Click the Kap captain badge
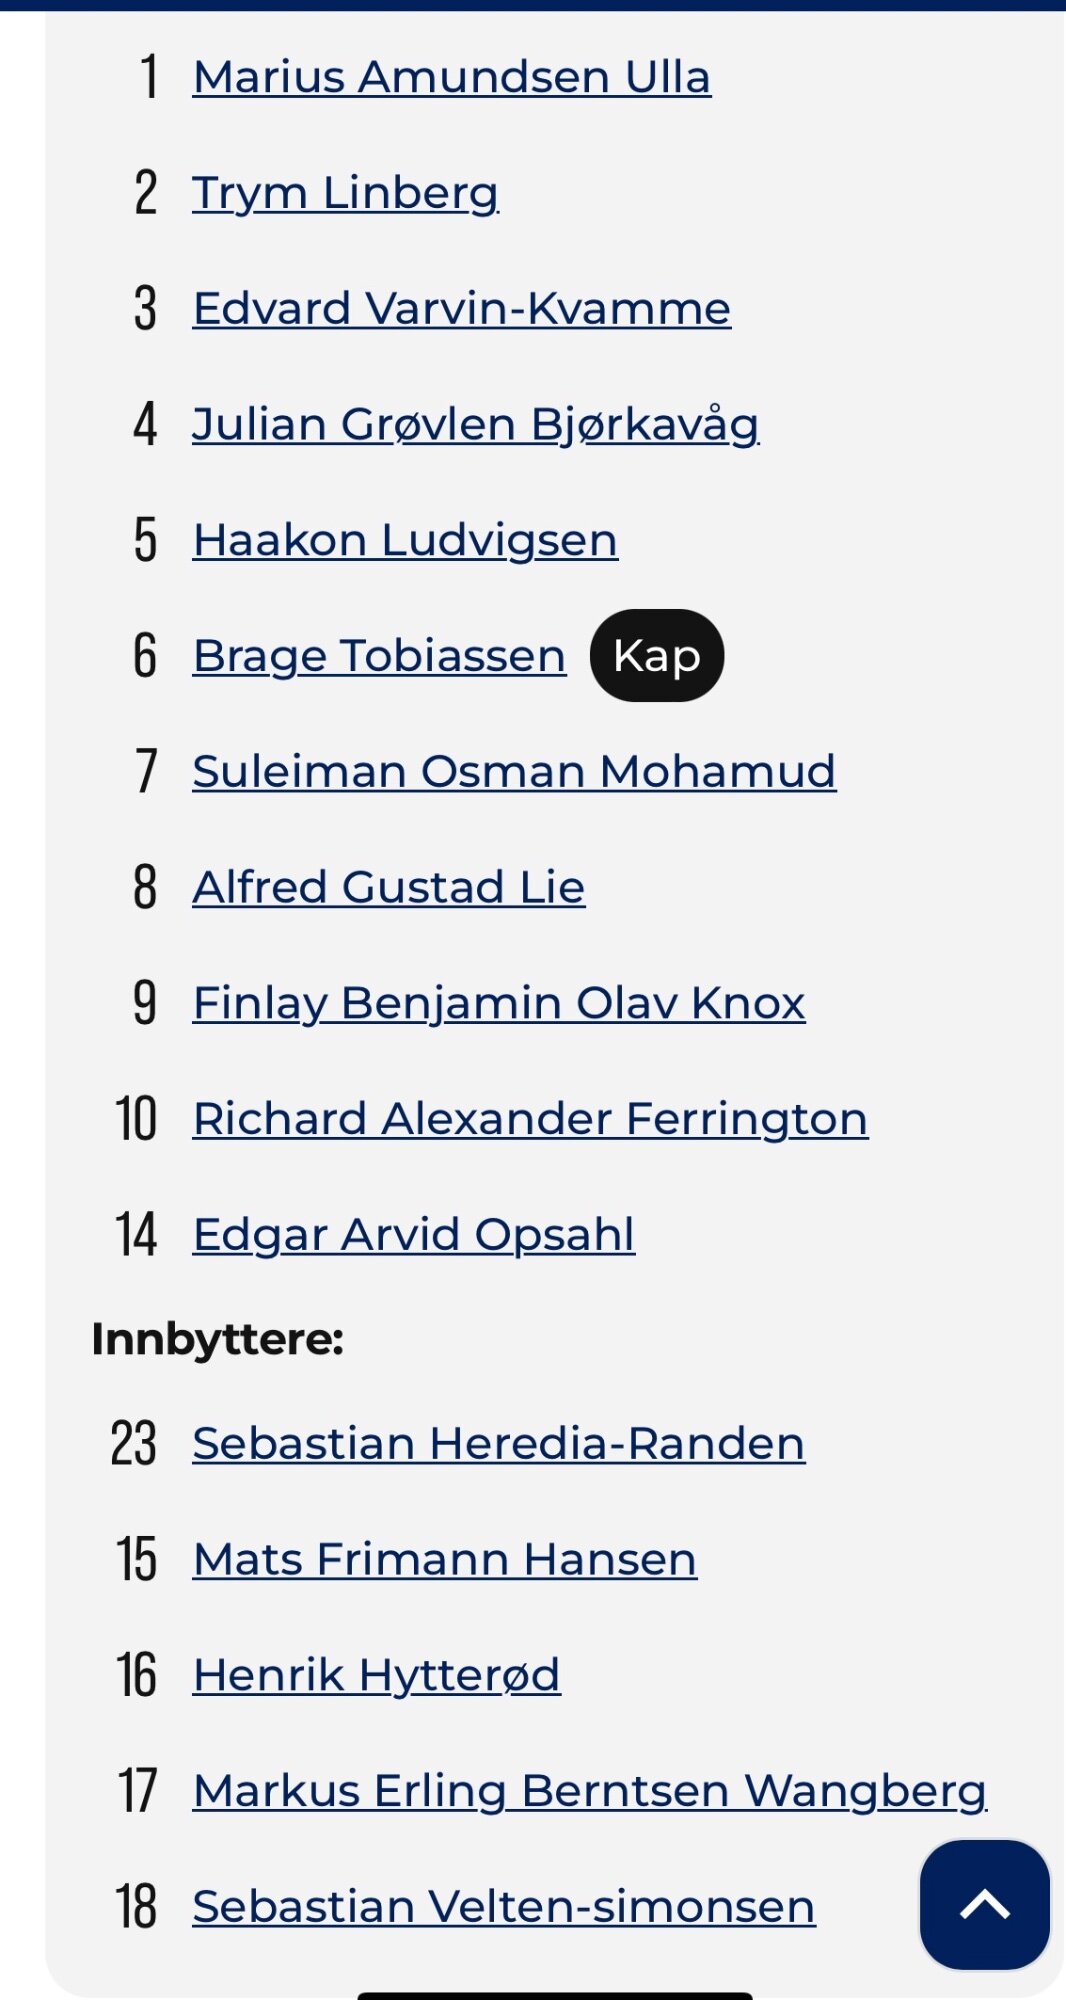This screenshot has width=1066, height=2000. 657,656
